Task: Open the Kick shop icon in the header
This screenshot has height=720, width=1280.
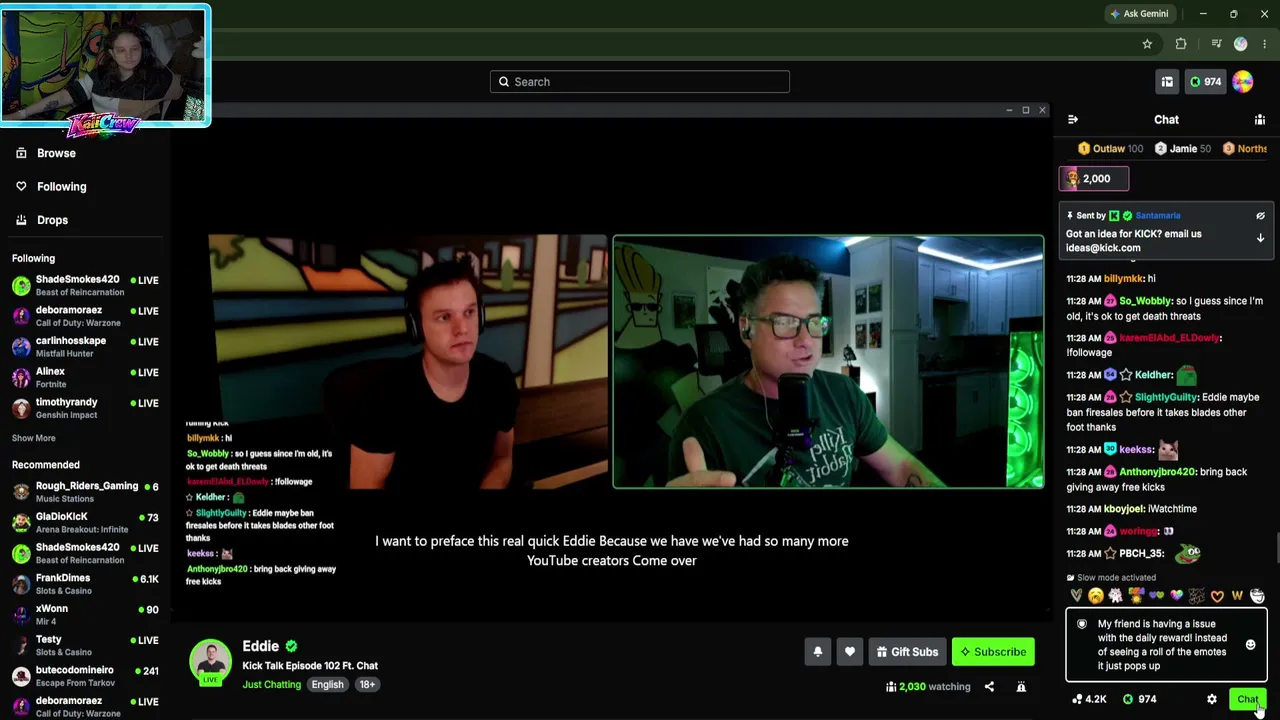Action: pos(1167,82)
